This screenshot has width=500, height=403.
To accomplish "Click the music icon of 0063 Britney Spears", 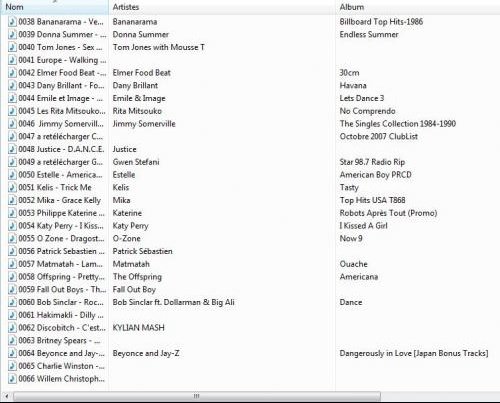I will click(x=12, y=341).
